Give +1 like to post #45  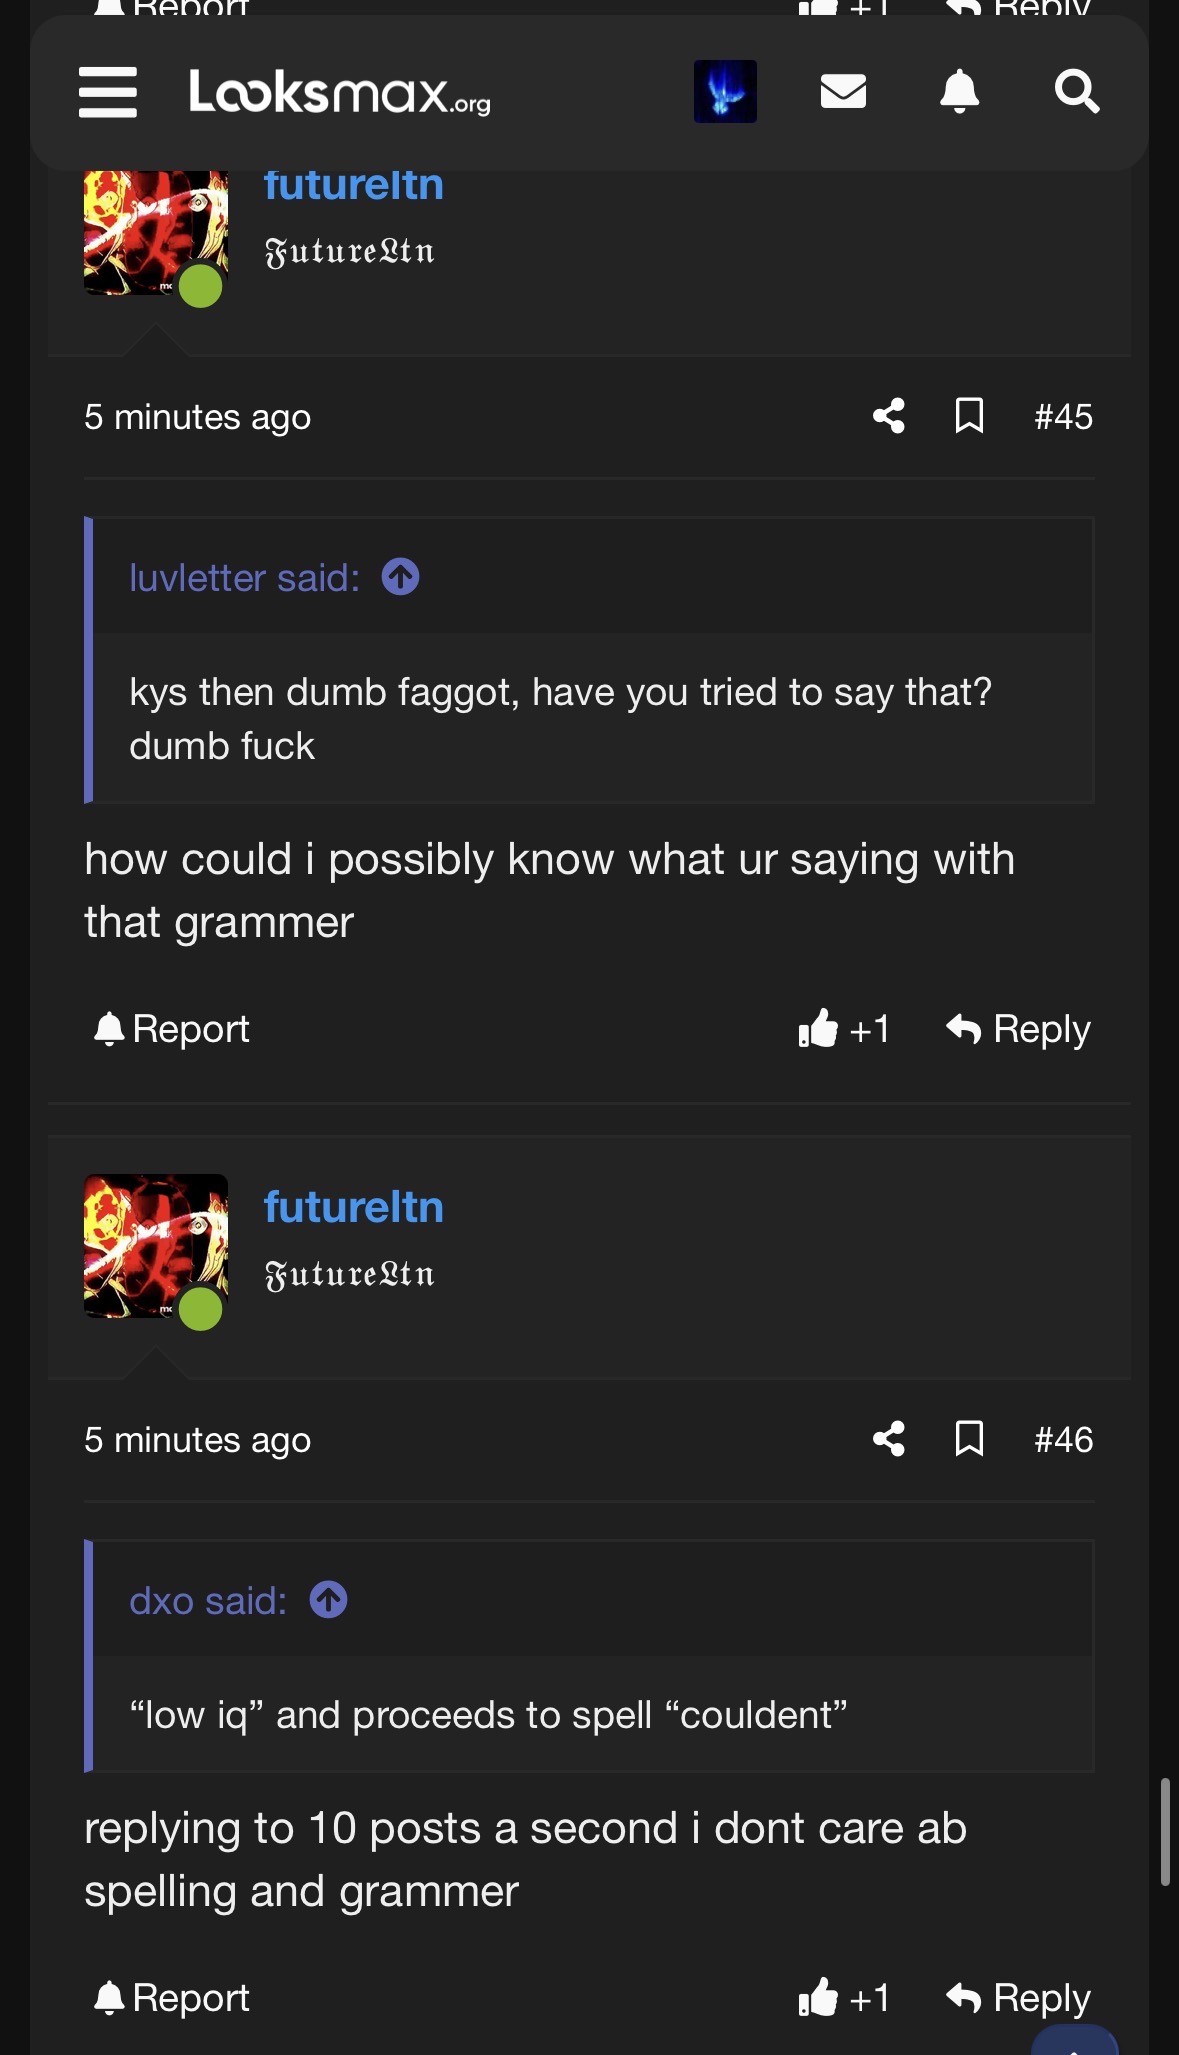point(844,1028)
